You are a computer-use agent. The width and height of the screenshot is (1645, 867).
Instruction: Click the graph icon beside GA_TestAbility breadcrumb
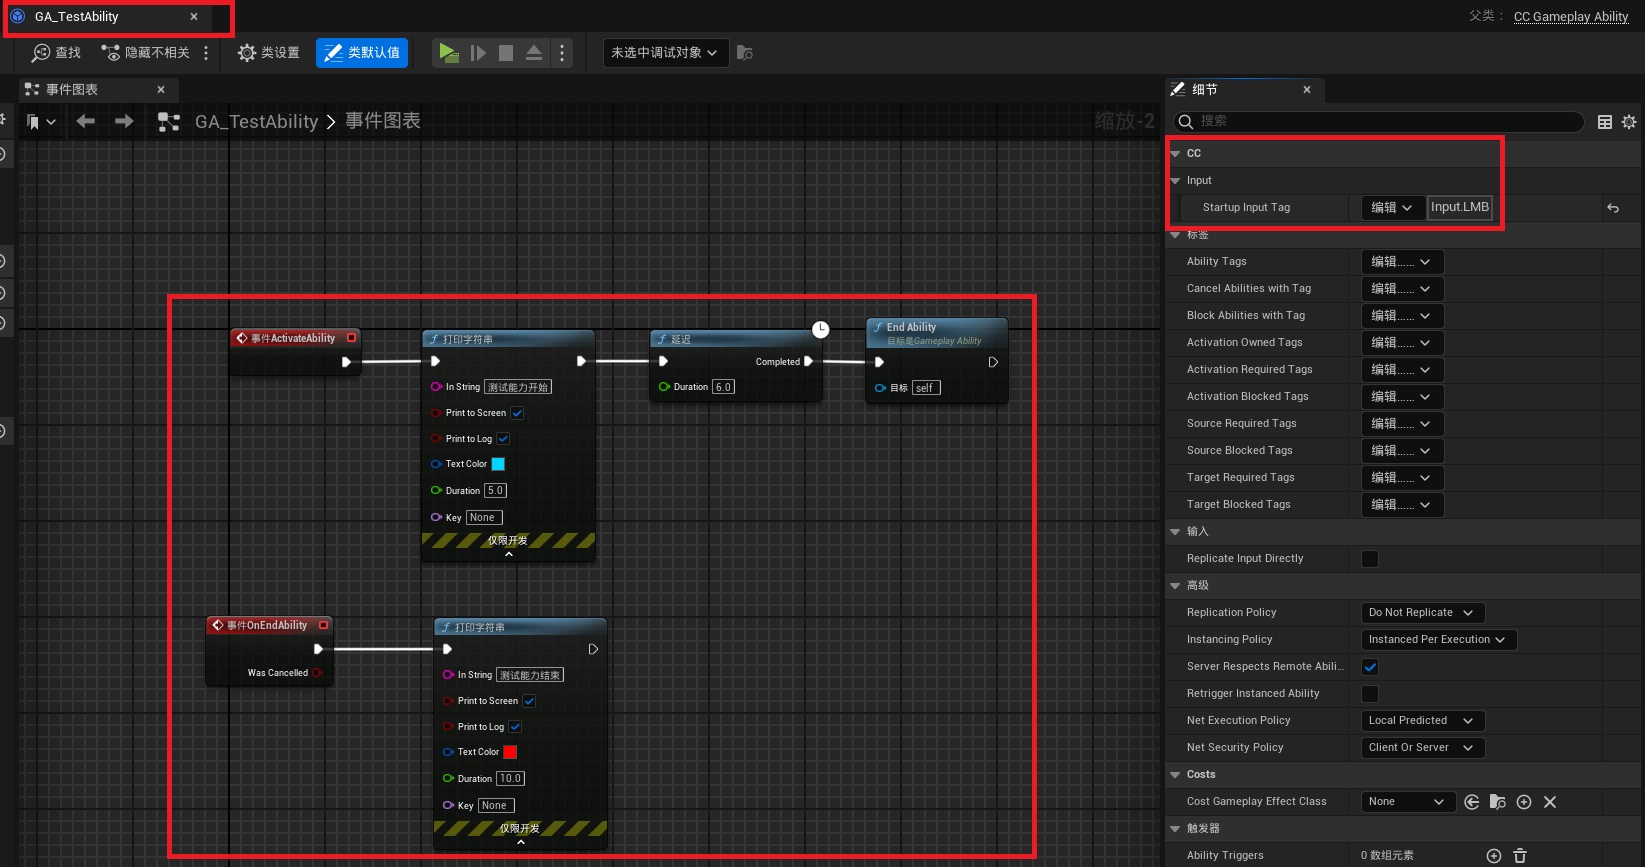pyautogui.click(x=169, y=122)
